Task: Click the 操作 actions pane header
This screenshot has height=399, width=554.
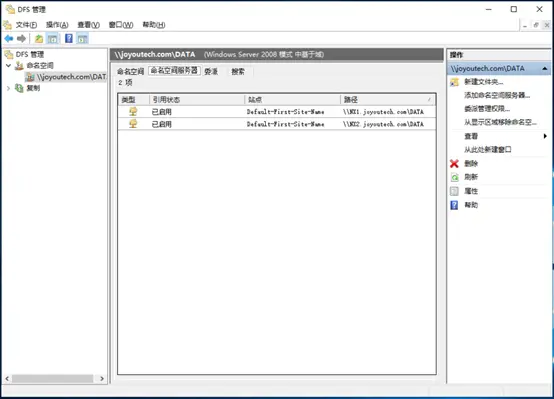Action: pyautogui.click(x=499, y=55)
